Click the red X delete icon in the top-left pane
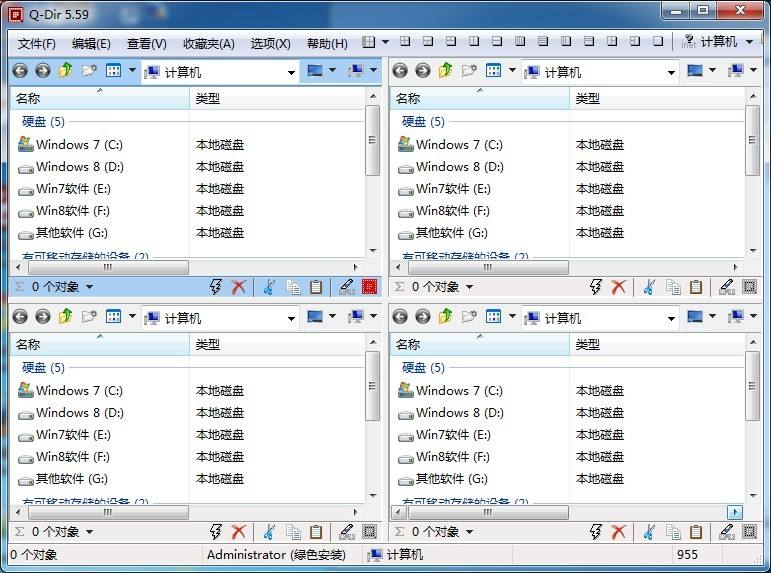This screenshot has width=771, height=573. (x=239, y=287)
